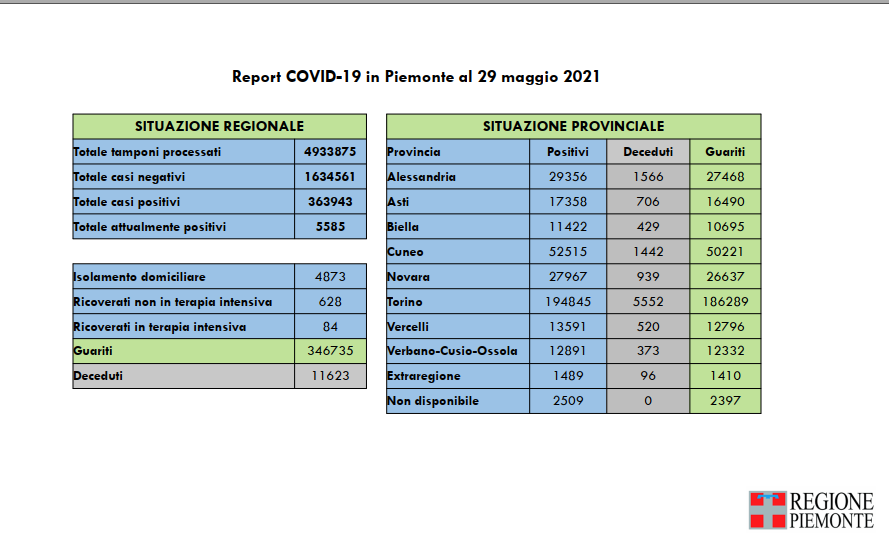The image size is (889, 541).
Task: Select the Positivi column header
Action: (x=568, y=152)
